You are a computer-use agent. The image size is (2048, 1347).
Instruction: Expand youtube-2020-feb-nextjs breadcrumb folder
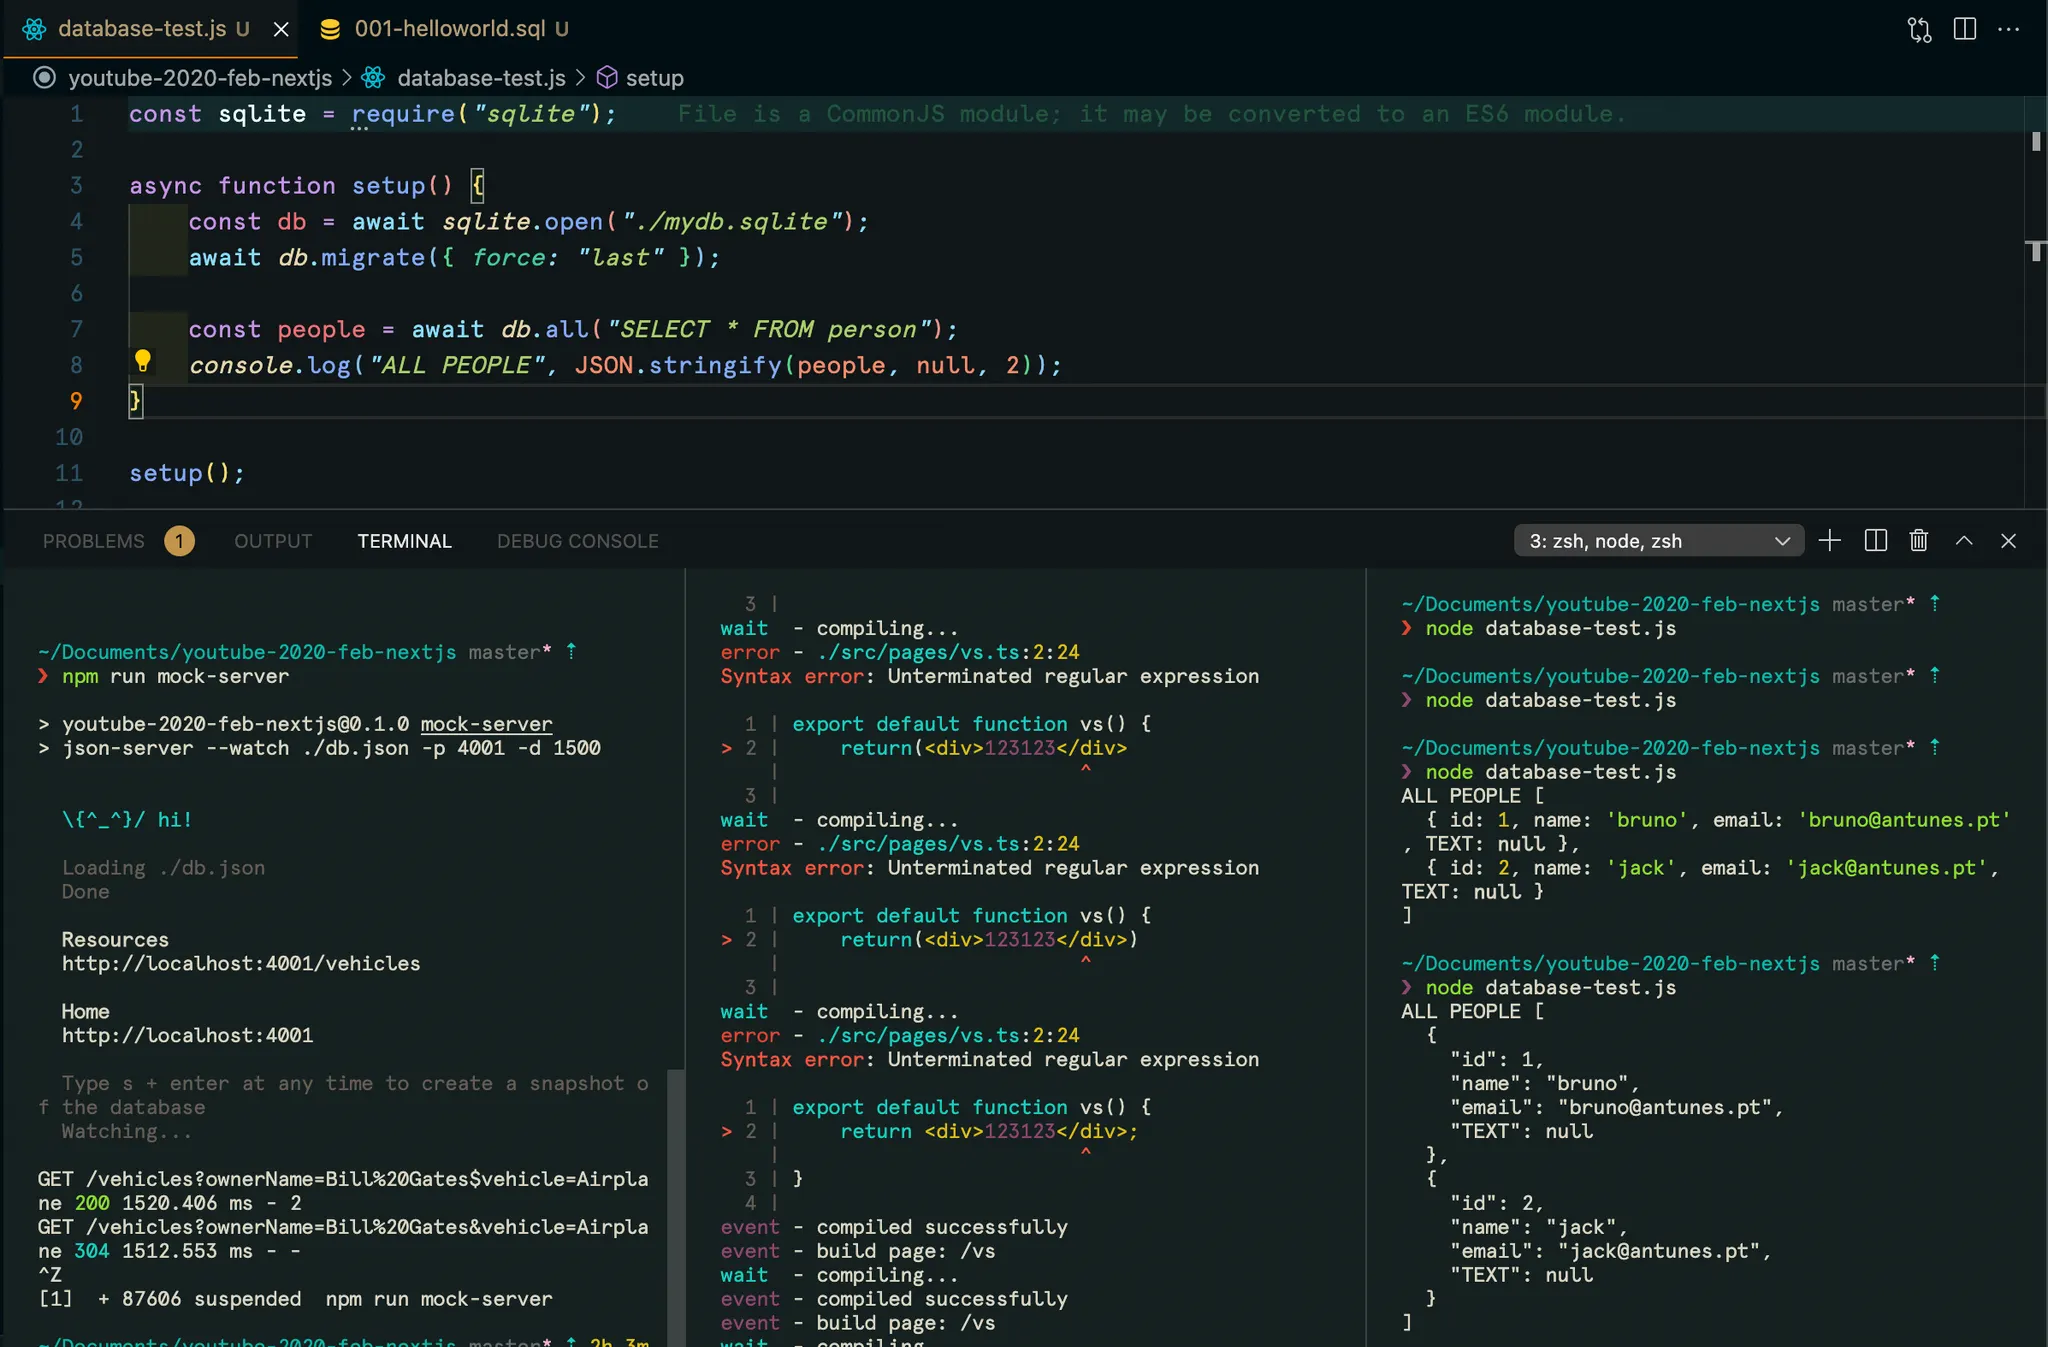[199, 78]
